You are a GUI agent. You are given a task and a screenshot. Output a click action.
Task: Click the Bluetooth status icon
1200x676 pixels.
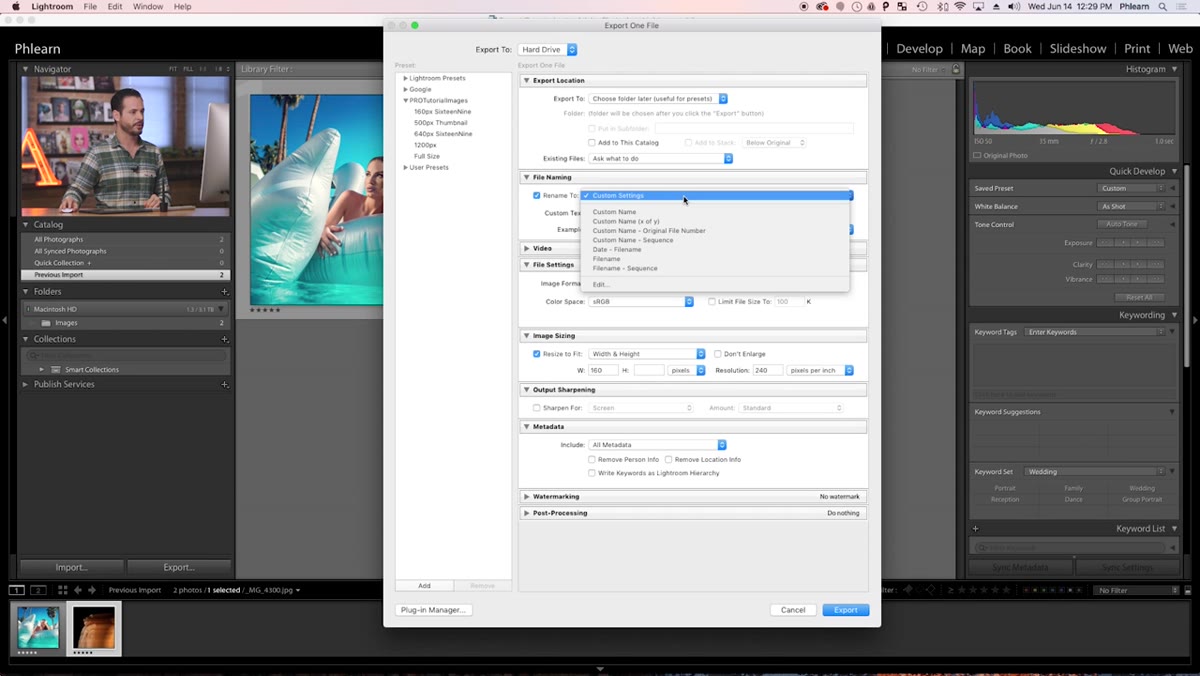pyautogui.click(x=940, y=6)
